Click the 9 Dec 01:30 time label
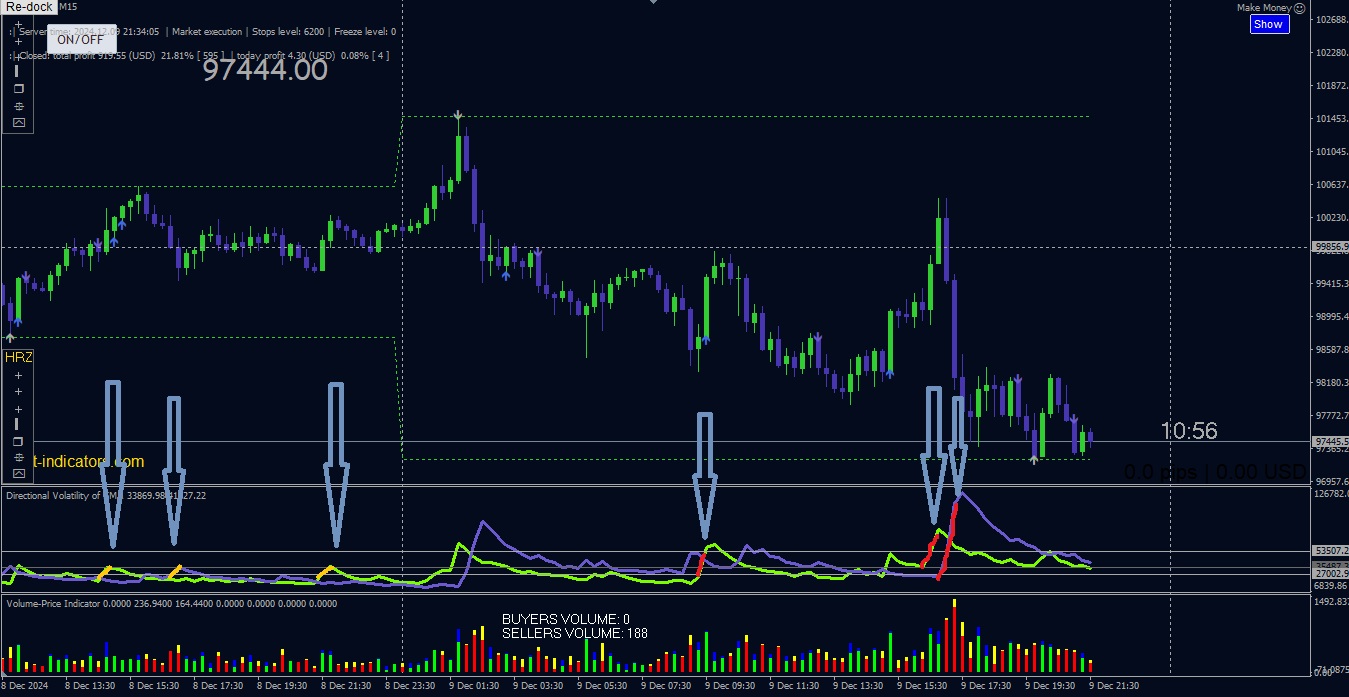The height and width of the screenshot is (697, 1349). click(x=474, y=686)
